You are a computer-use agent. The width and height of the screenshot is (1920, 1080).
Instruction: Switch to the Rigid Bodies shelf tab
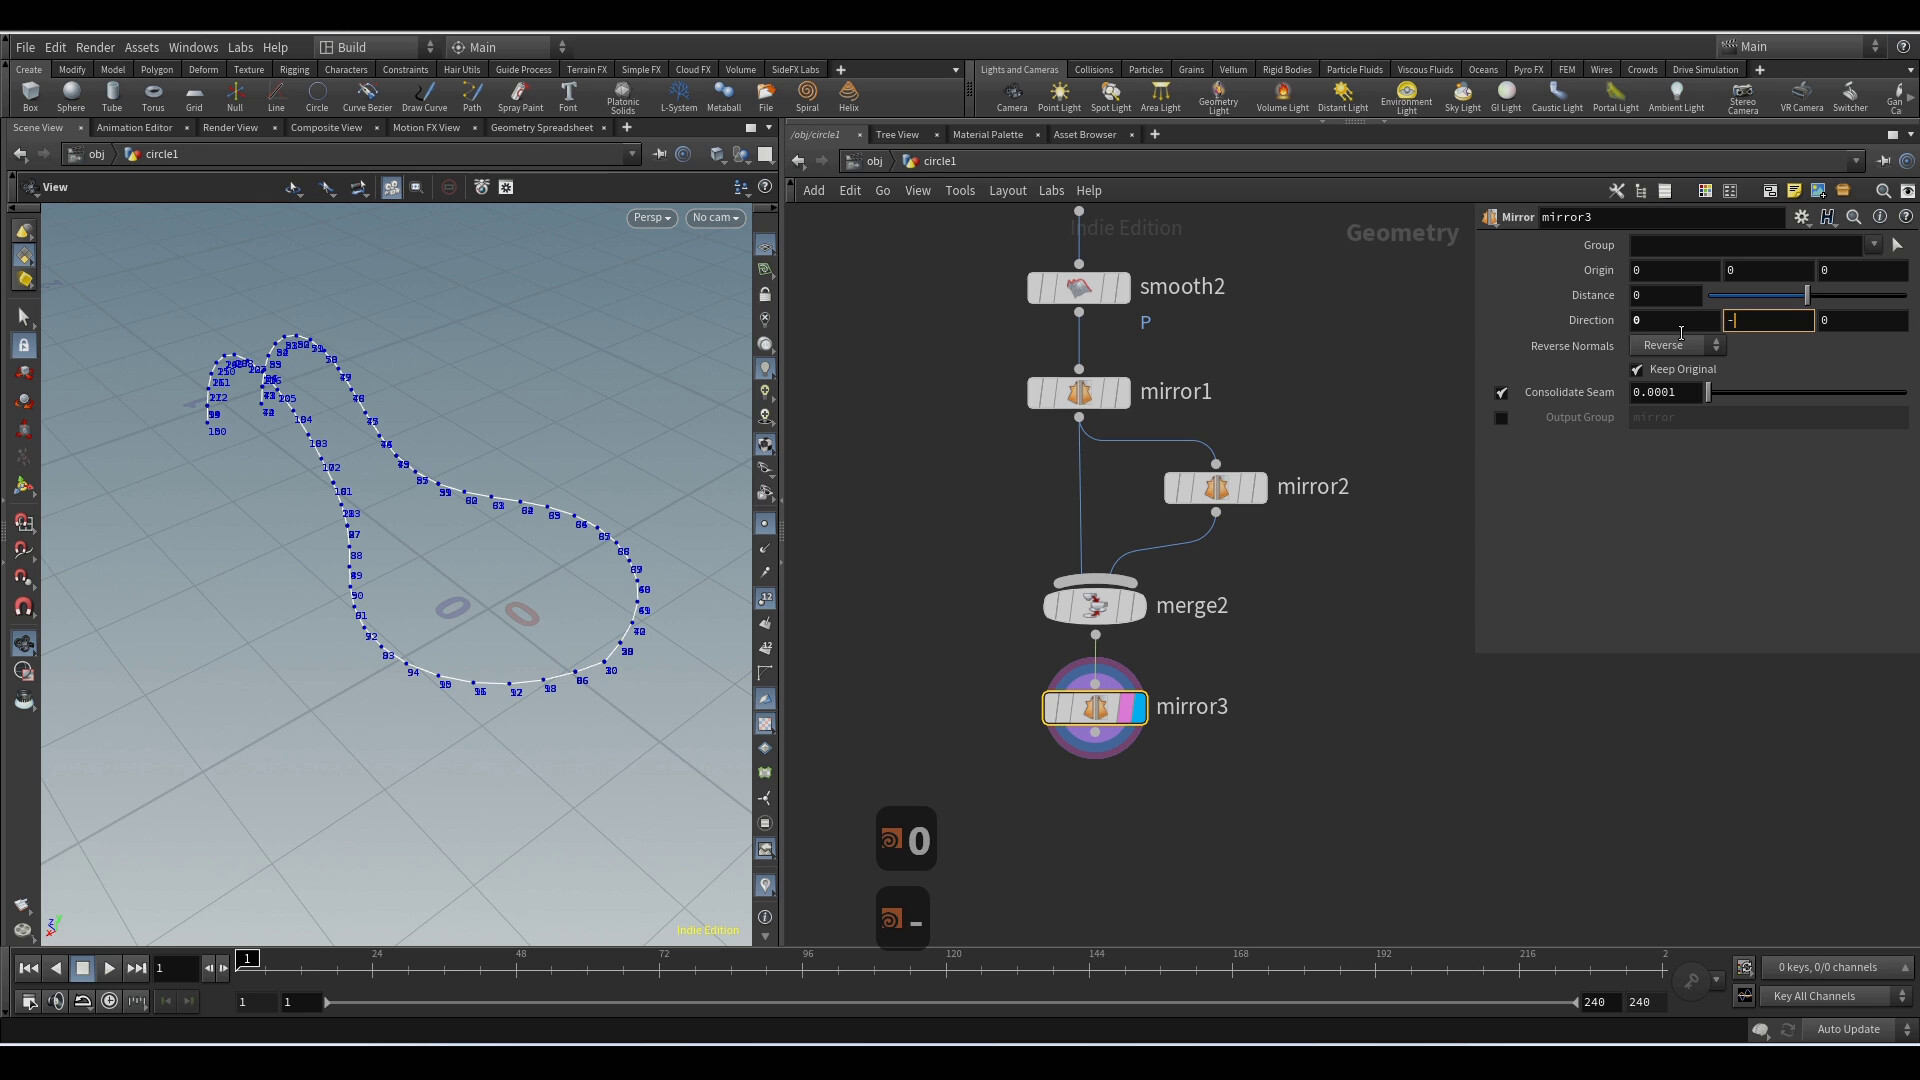click(1286, 69)
